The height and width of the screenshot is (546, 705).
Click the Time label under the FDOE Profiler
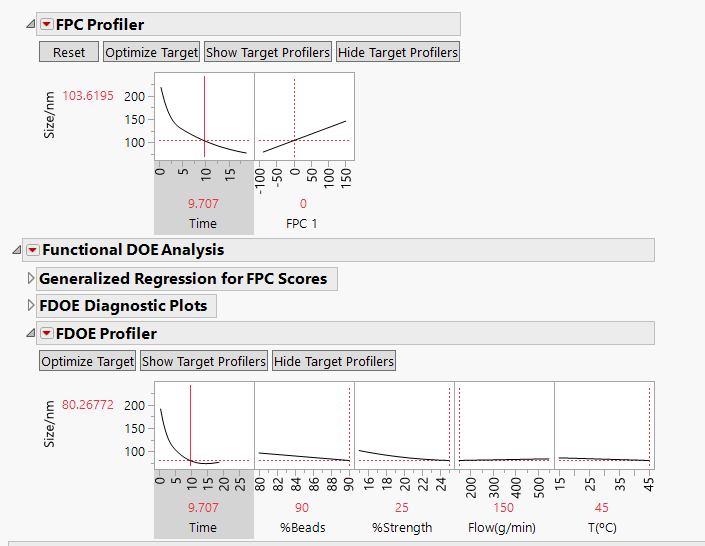(203, 528)
